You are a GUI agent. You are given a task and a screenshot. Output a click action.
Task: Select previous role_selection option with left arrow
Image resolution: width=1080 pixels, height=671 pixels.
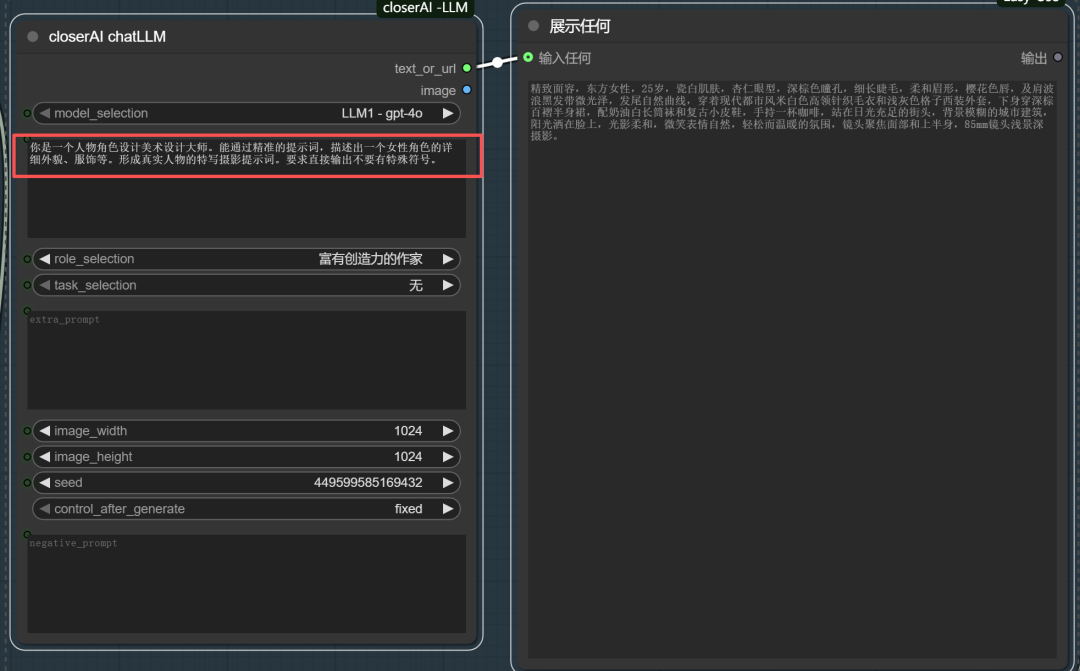(x=45, y=259)
